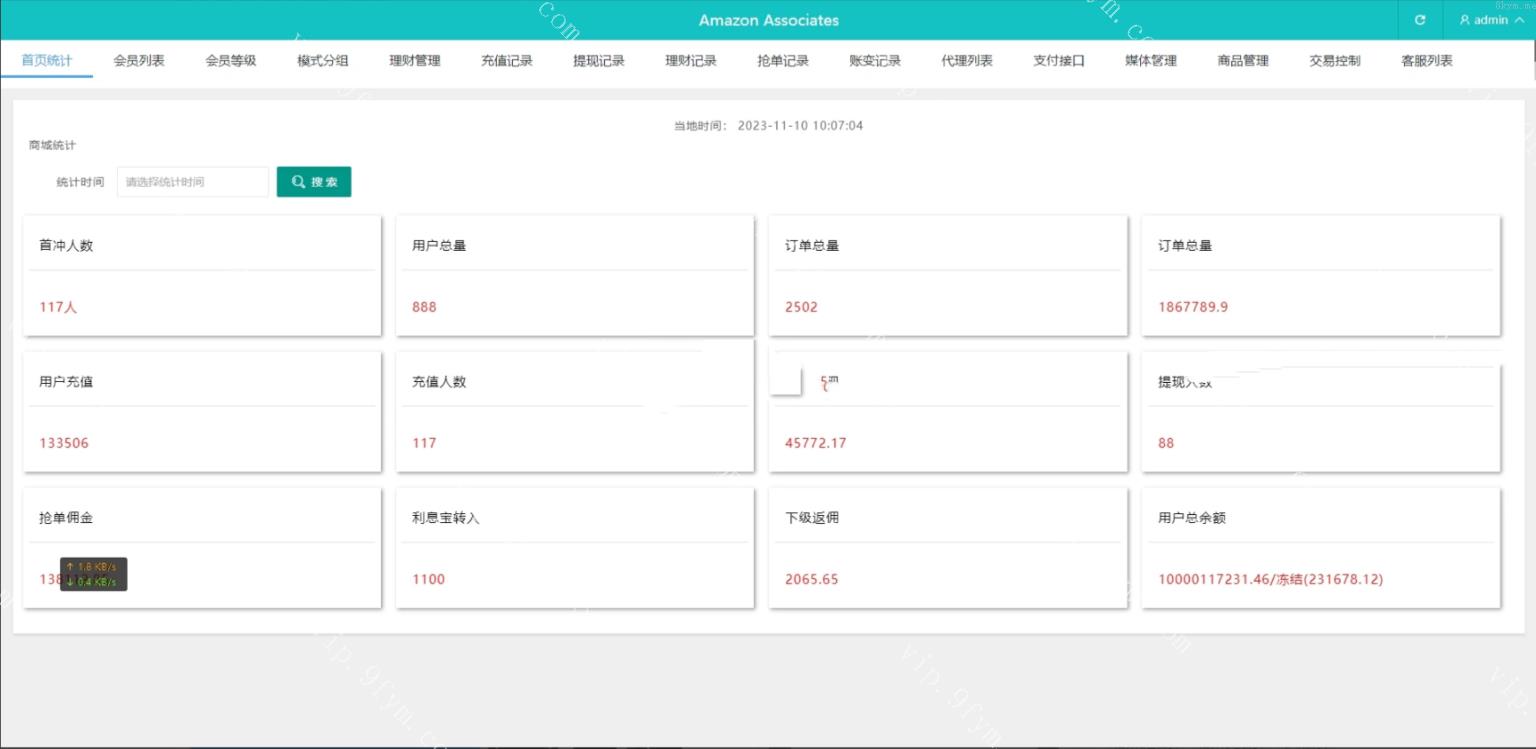Viewport: 1536px width, 749px height.
Task: View the 抢单记录 tab
Action: 783,61
